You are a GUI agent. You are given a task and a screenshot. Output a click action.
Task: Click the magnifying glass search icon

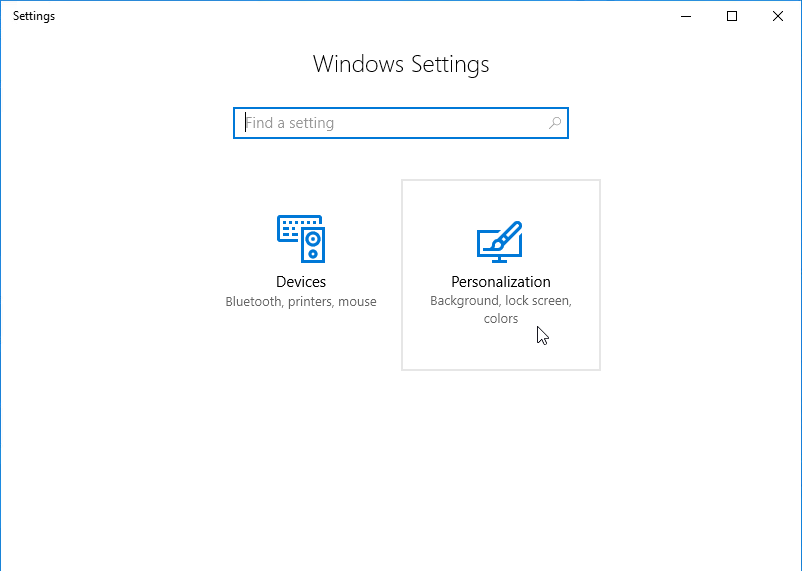555,123
